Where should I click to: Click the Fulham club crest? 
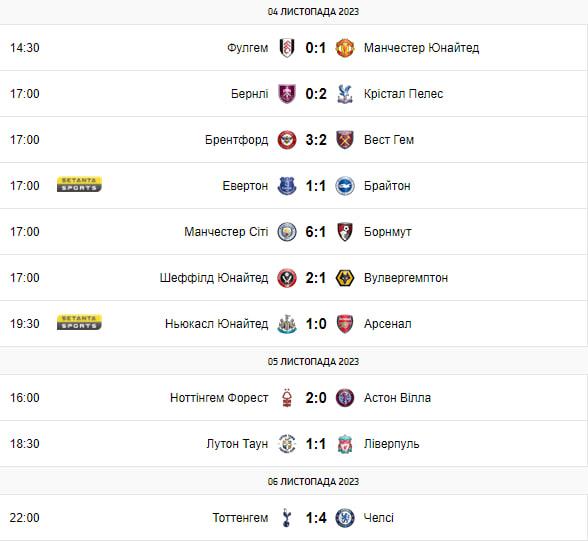coord(287,48)
